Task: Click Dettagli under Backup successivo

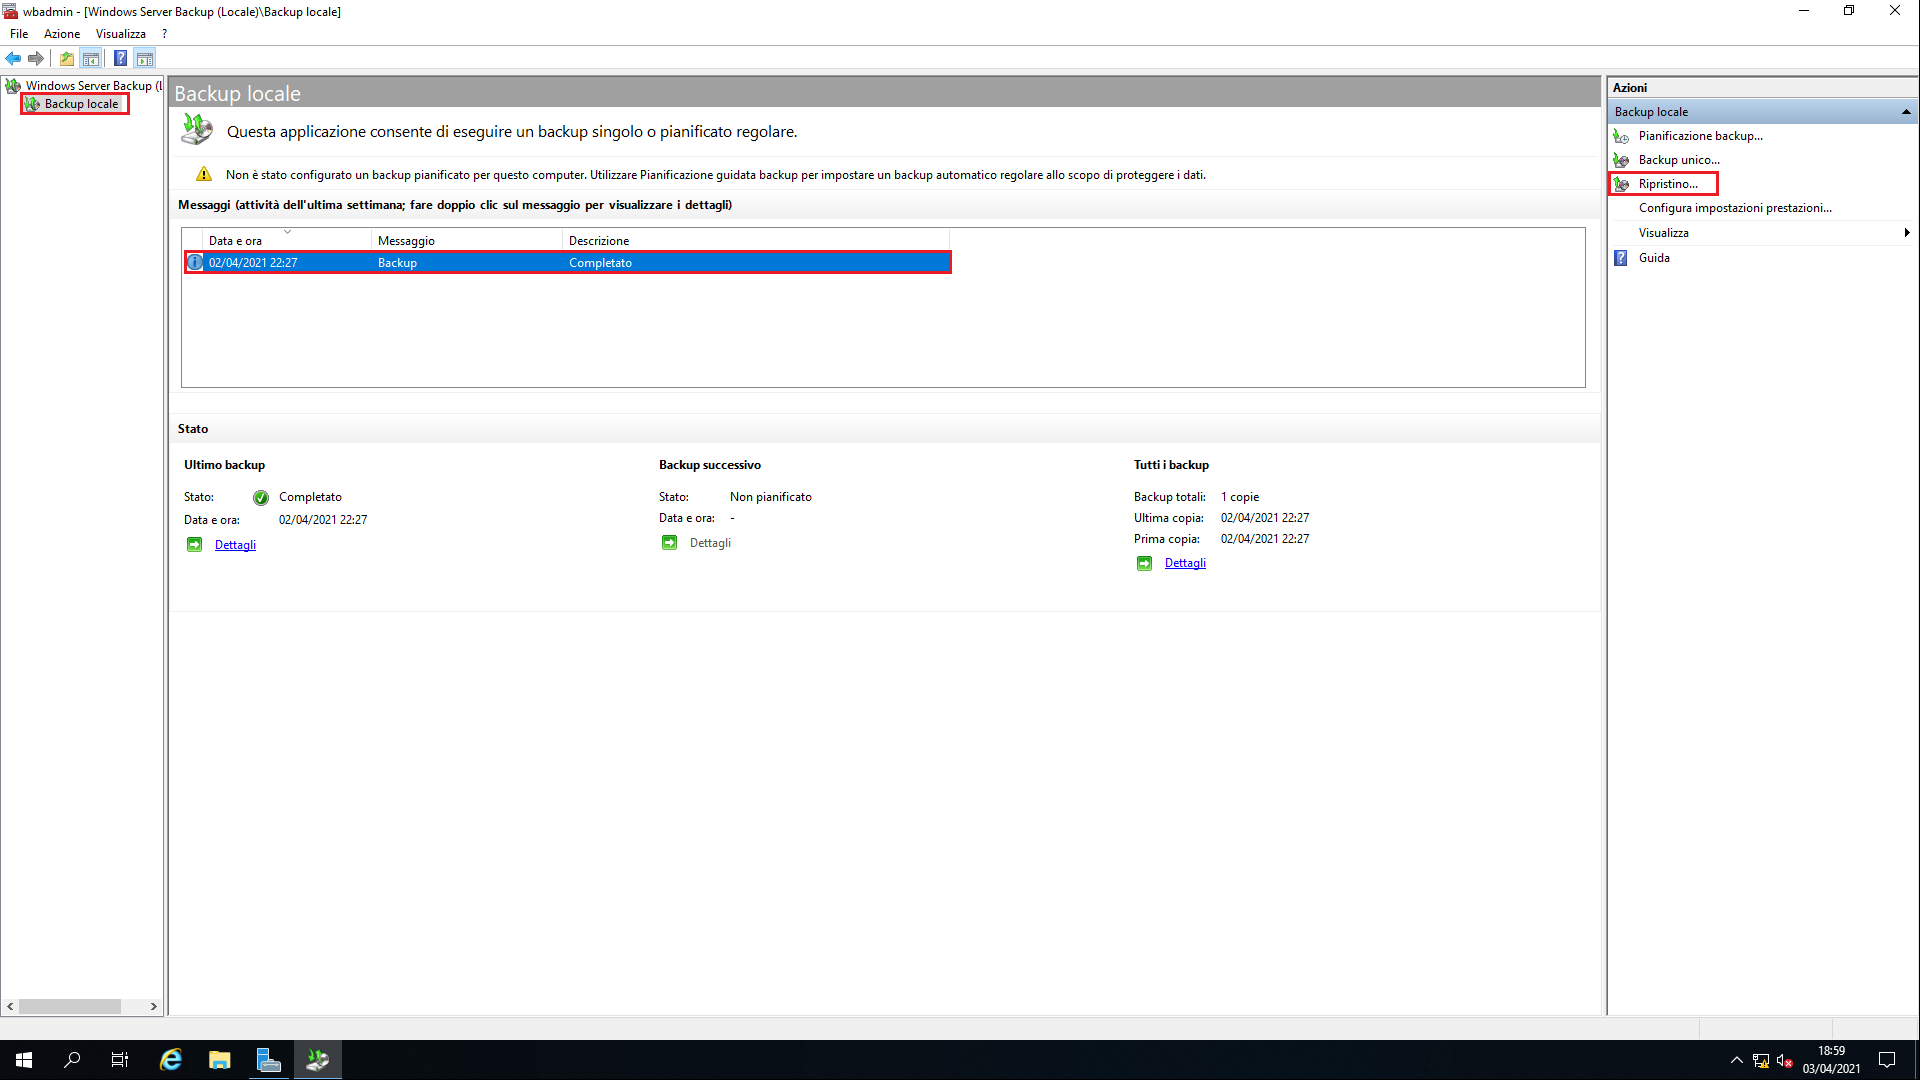Action: point(710,543)
